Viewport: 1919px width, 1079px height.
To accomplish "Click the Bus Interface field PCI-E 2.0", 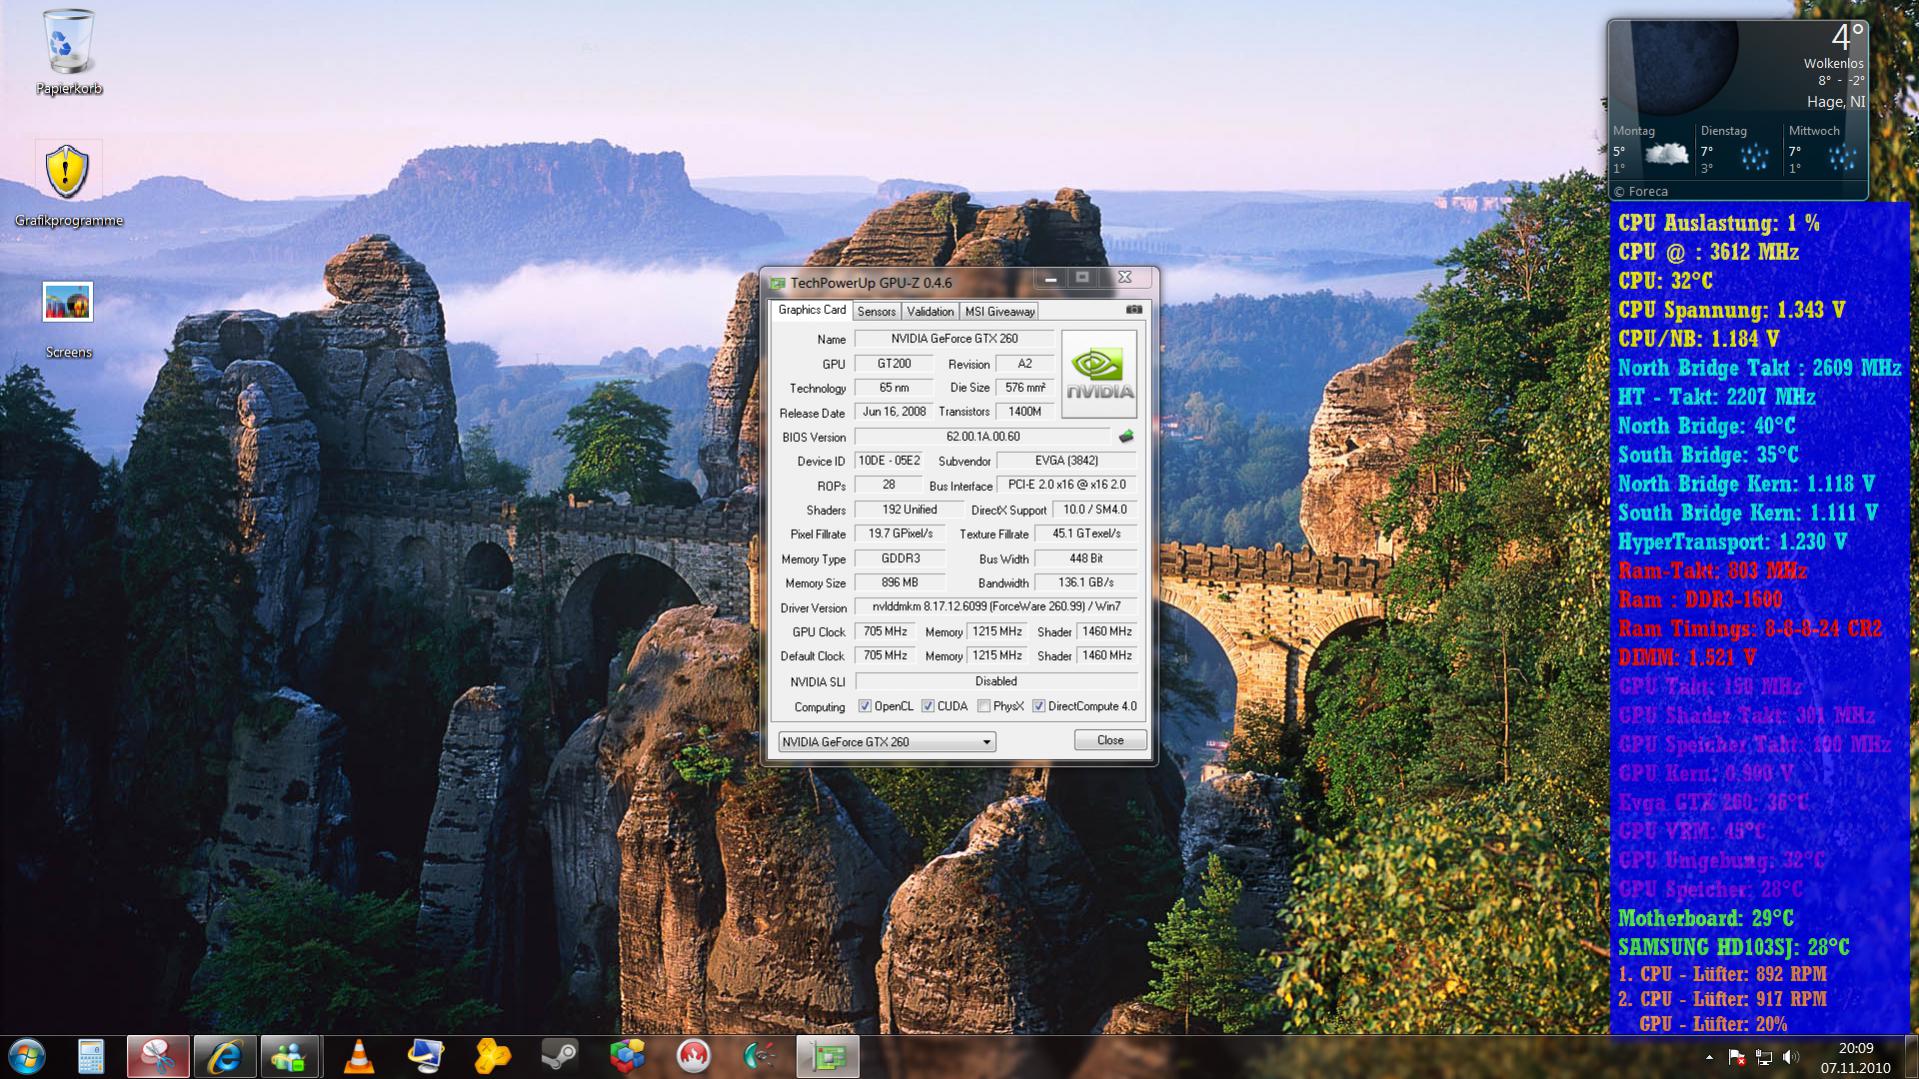I will [1067, 485].
